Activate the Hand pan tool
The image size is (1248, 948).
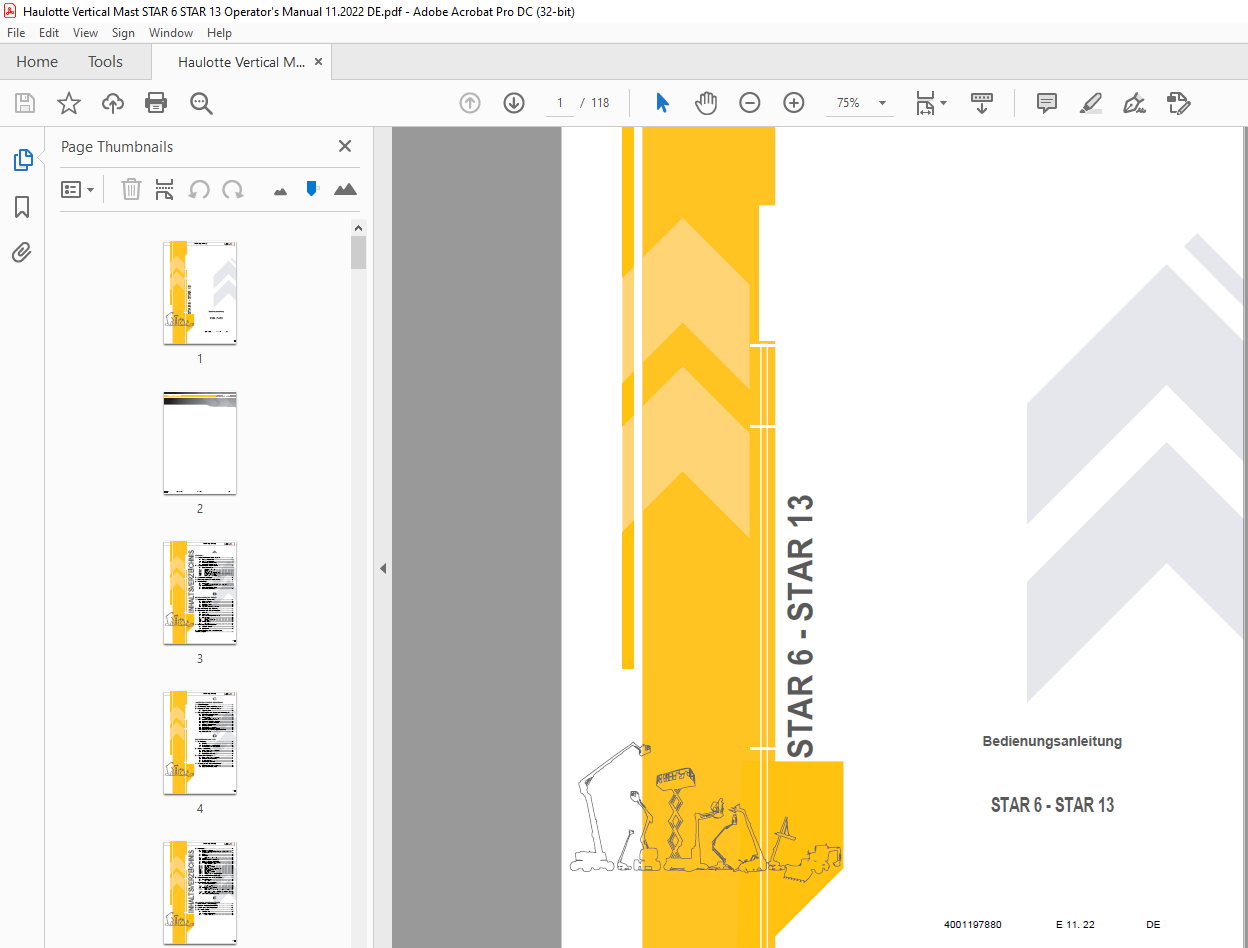coord(706,103)
